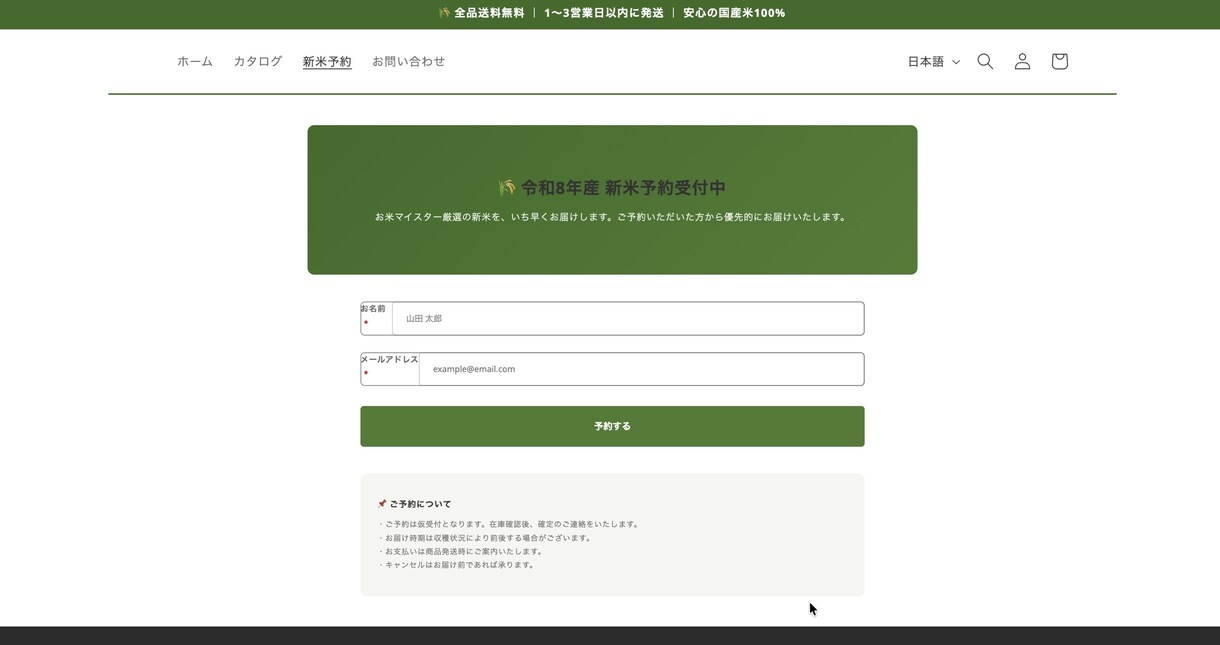This screenshot has height=645, width=1220.
Task: Select the 新米予約 menu item
Action: tap(327, 61)
